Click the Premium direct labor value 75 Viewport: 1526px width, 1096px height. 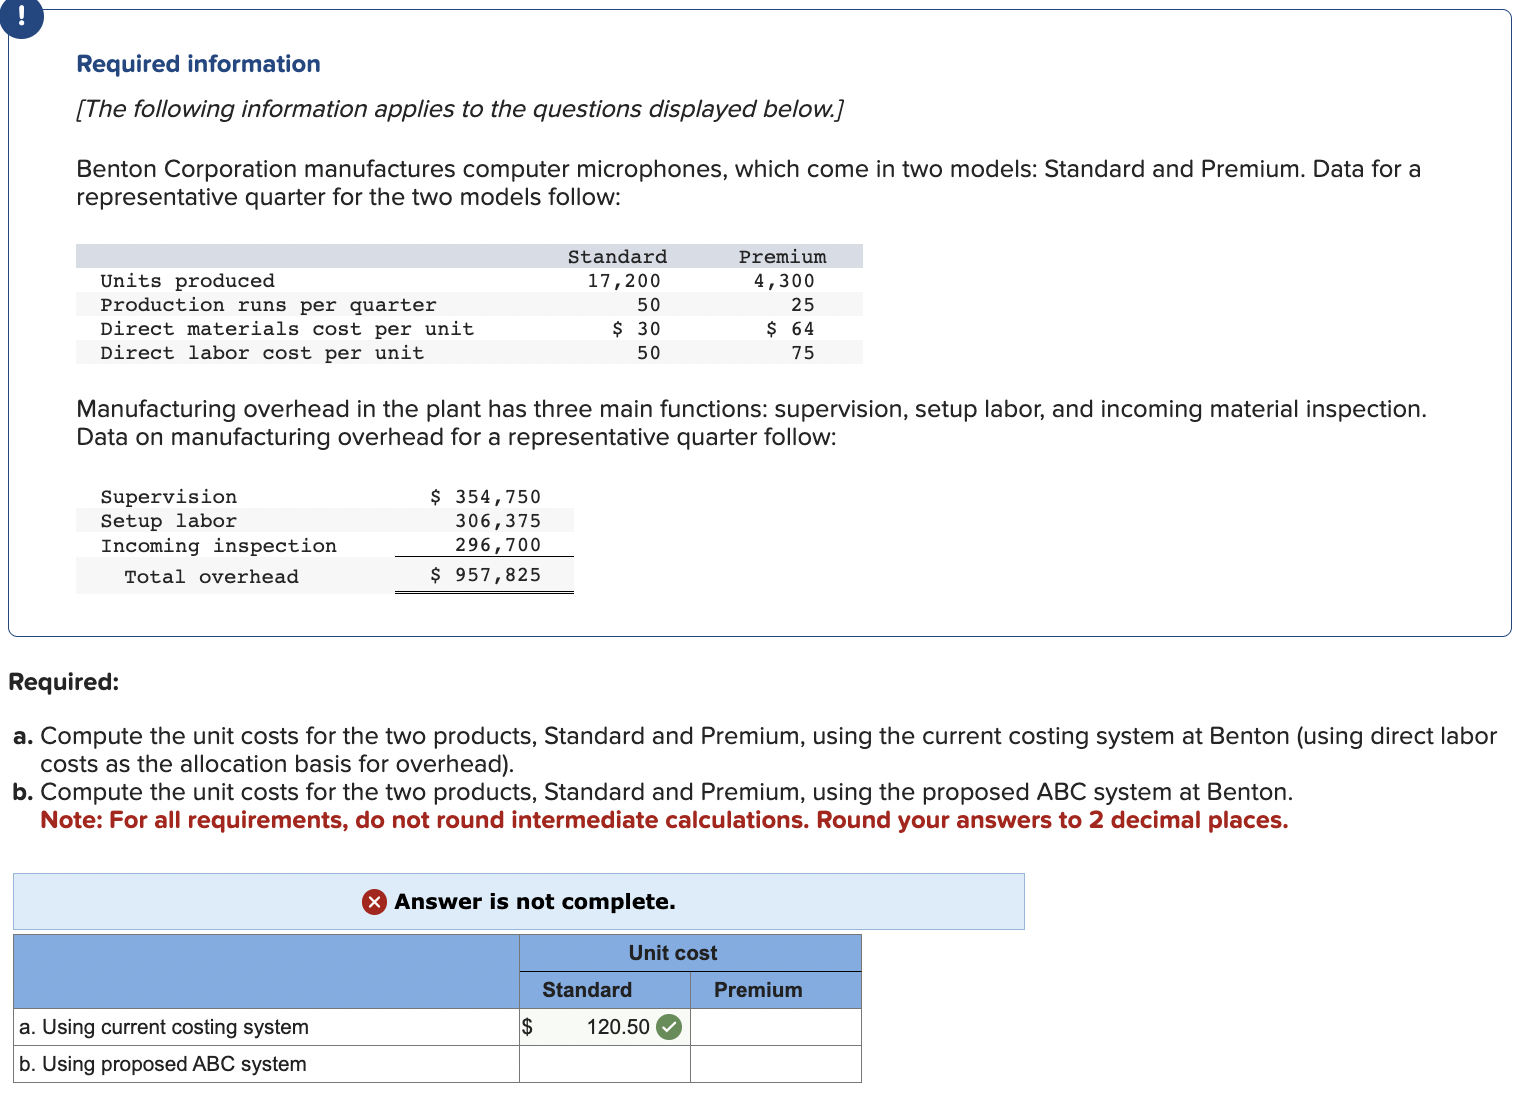803,353
